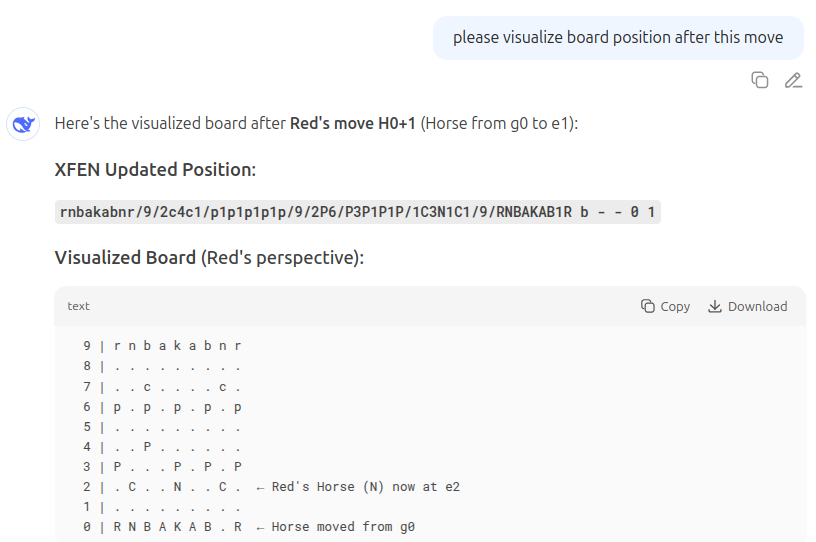Viewport: 816px width, 542px height.
Task: Click the user message bubble text
Action: point(617,37)
